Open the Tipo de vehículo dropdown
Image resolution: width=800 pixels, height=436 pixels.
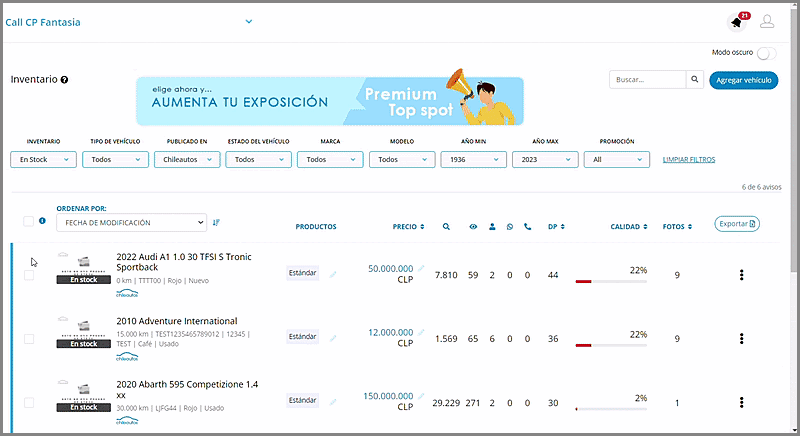click(x=115, y=160)
